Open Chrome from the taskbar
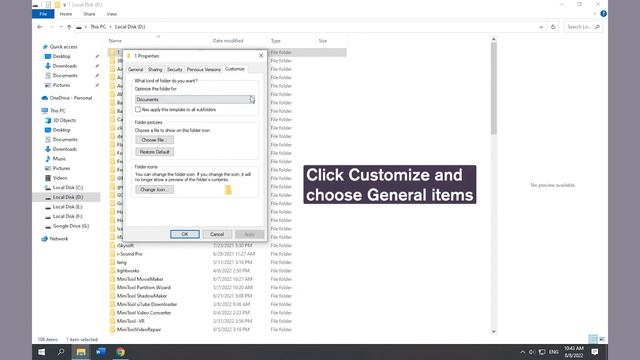 coord(120,352)
